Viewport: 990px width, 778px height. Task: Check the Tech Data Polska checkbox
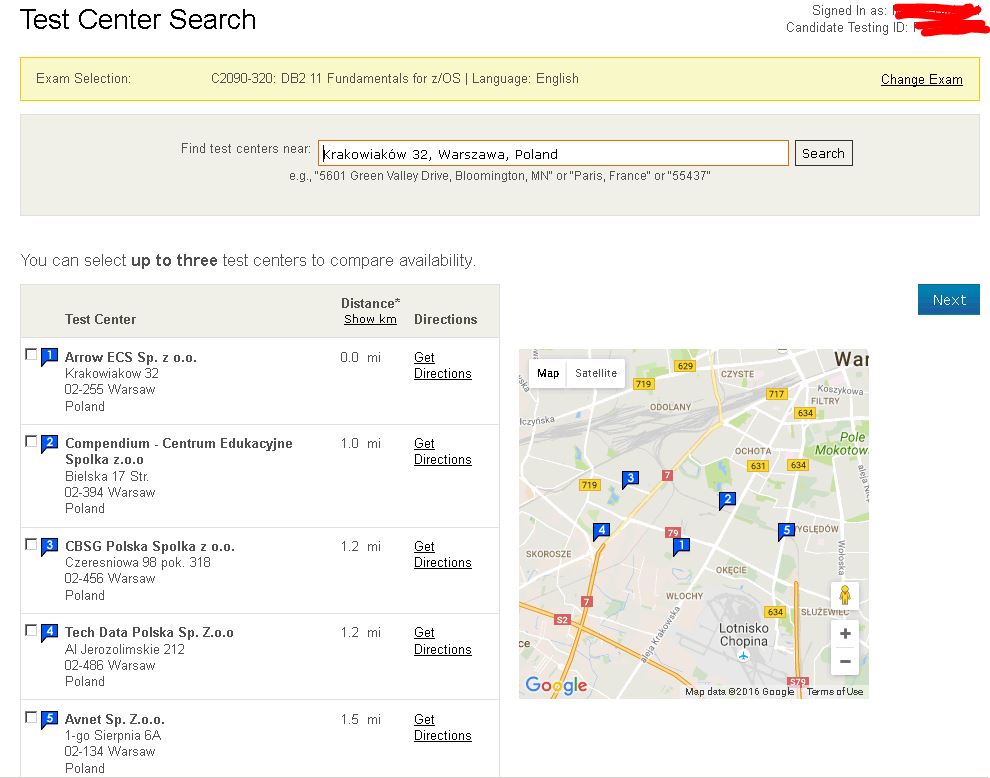30,630
